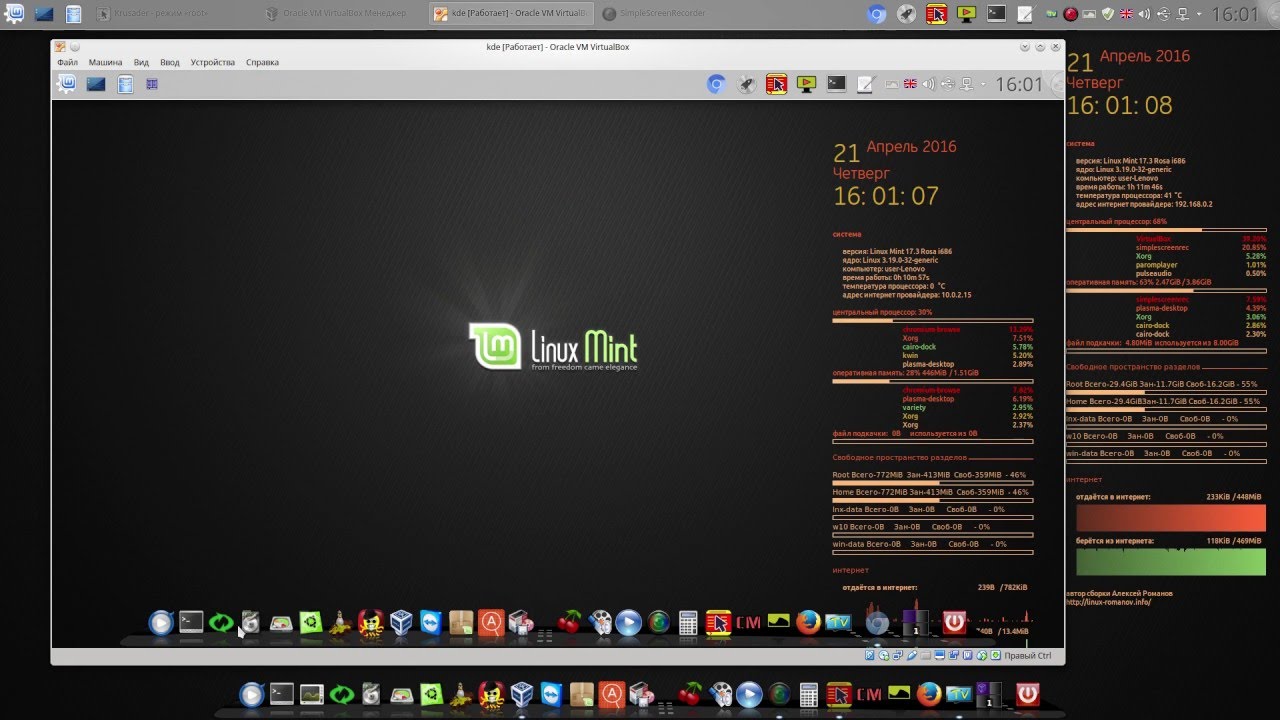Open CM icon in guest dock

click(748, 622)
